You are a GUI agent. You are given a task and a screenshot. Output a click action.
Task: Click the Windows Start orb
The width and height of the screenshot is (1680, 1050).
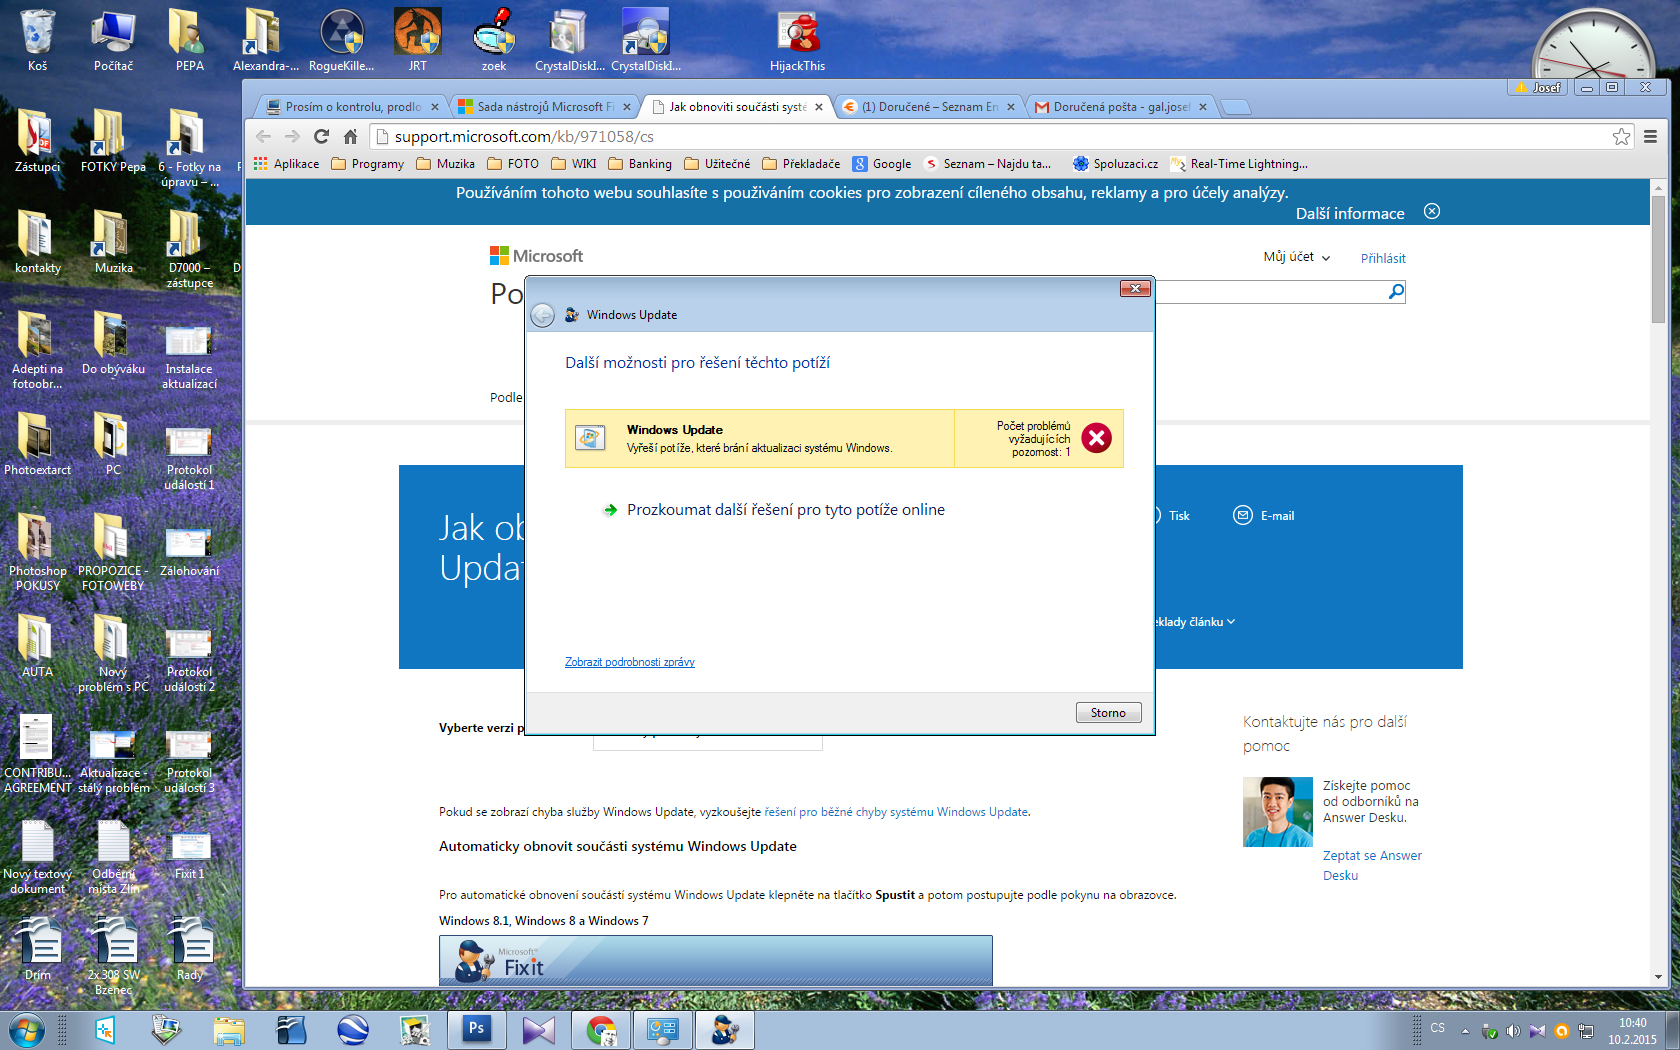tap(27, 1029)
